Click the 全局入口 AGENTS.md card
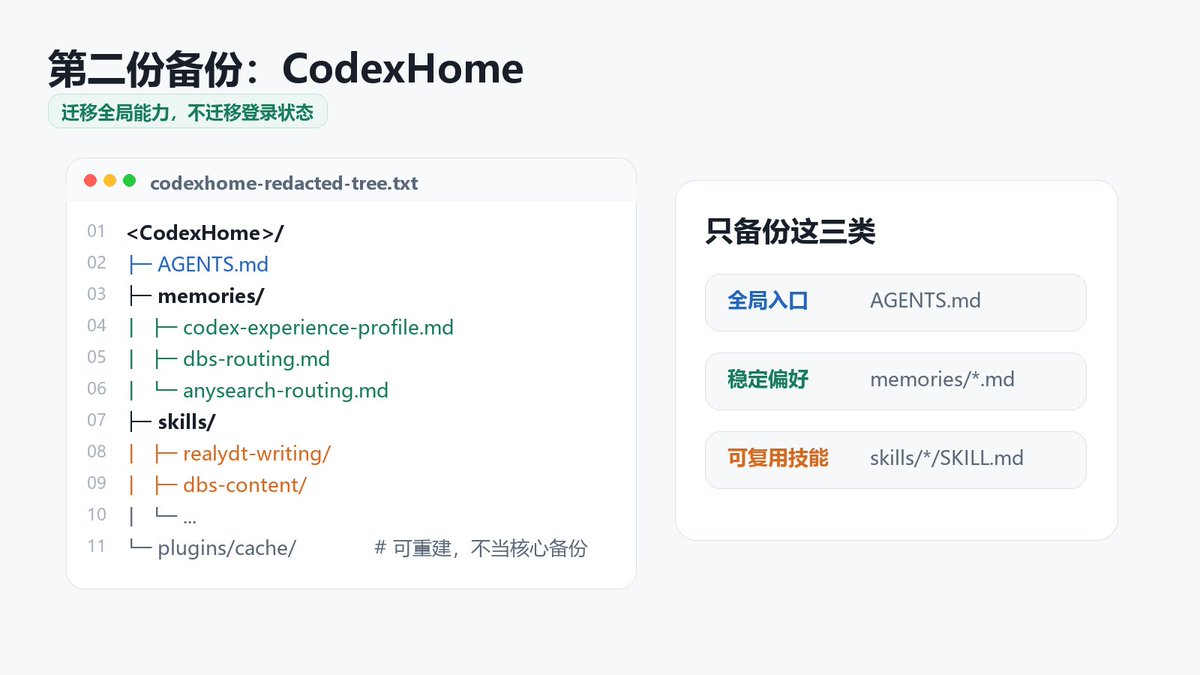The image size is (1200, 675). click(895, 302)
